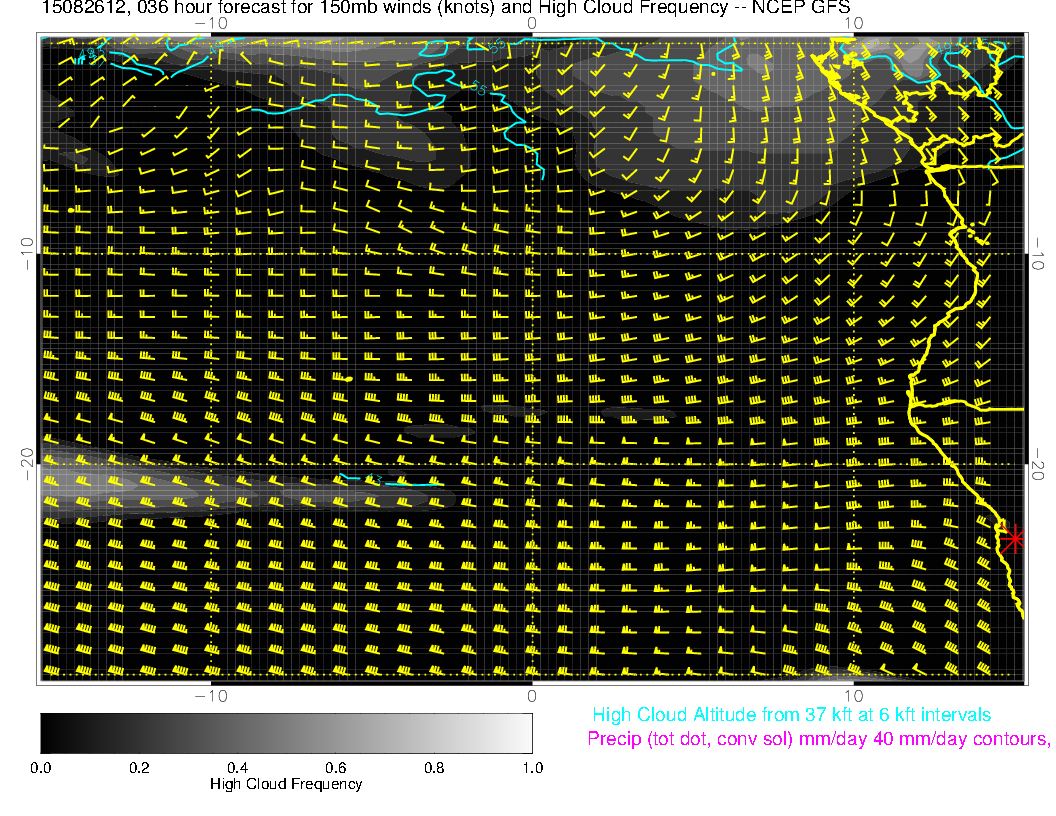This screenshot has height=816, width=1056.
Task: Click the '10' longitude label on top axis
Action: pos(852,22)
